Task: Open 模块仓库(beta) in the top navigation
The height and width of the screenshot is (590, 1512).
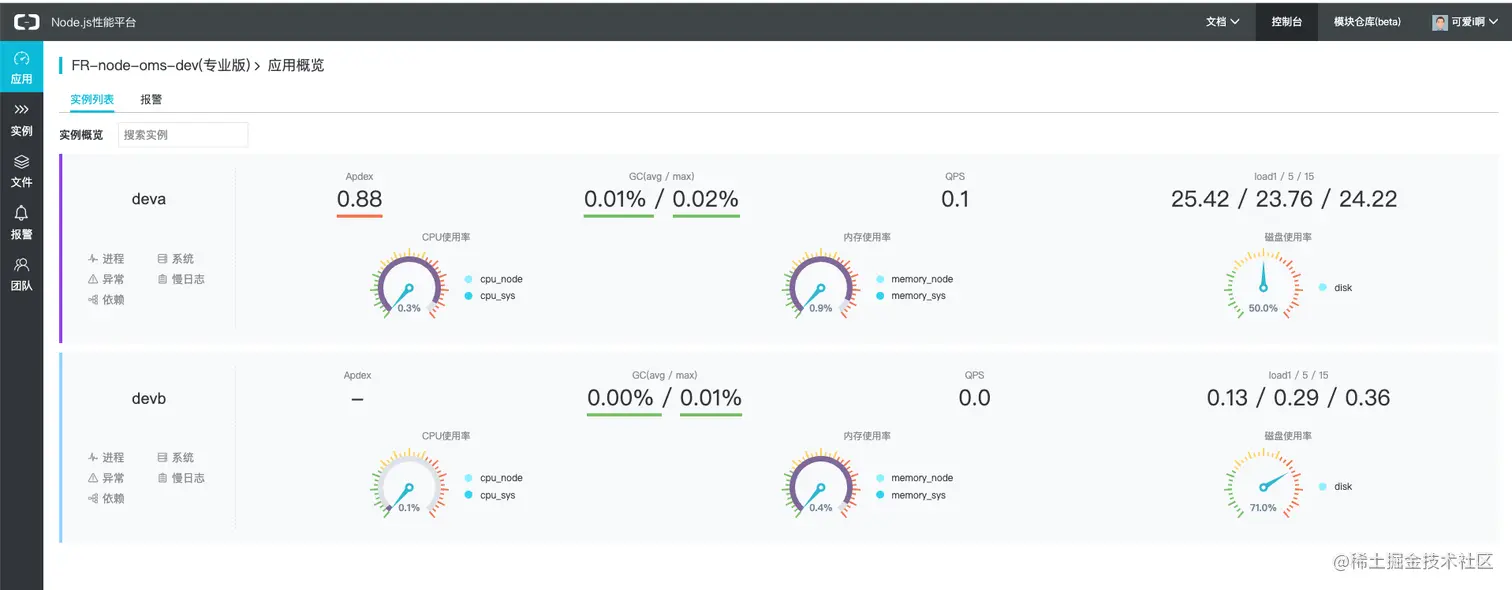Action: pos(1367,21)
